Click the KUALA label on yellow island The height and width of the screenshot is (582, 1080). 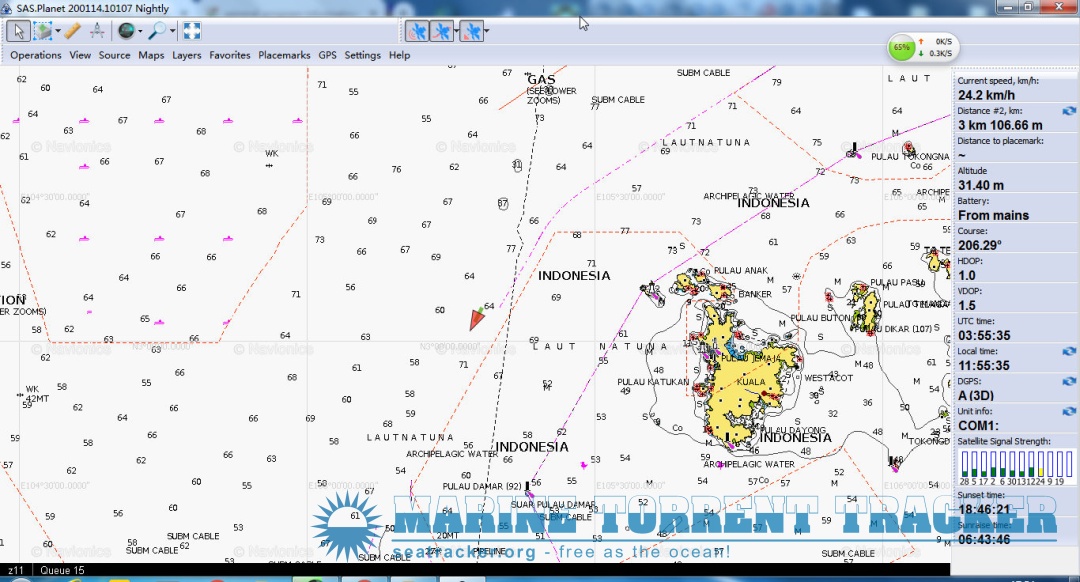(751, 382)
